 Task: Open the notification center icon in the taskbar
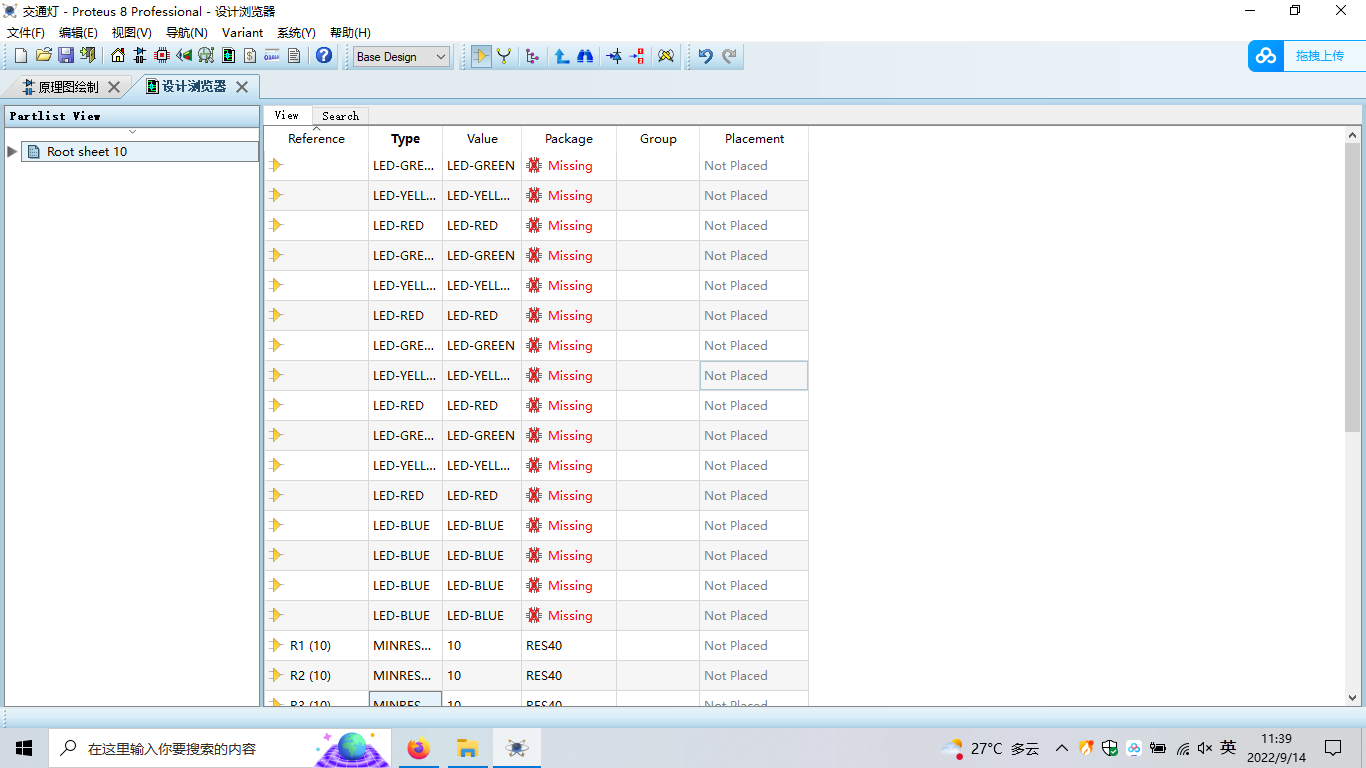[1333, 748]
